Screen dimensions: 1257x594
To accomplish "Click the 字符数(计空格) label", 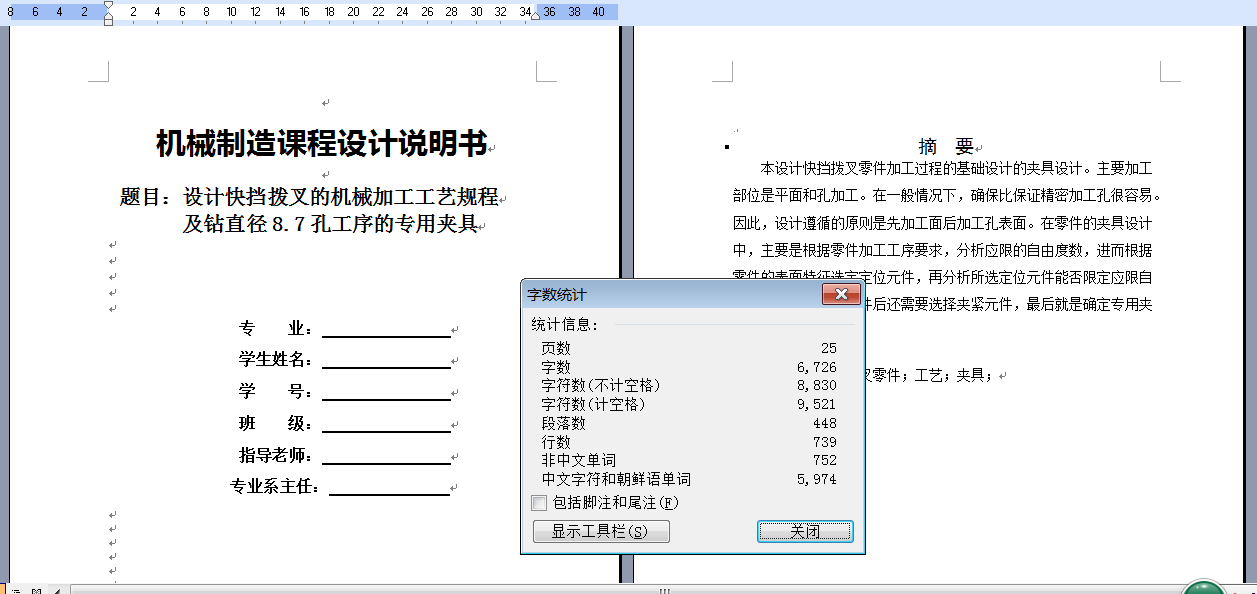I will (593, 404).
